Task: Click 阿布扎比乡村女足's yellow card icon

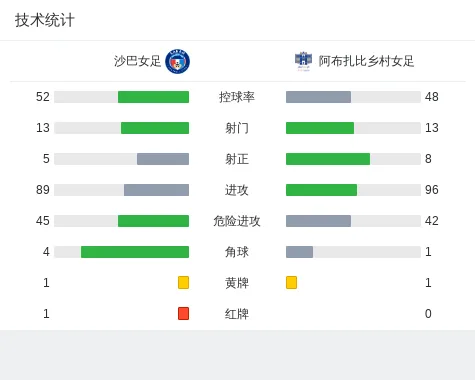Action: point(291,282)
